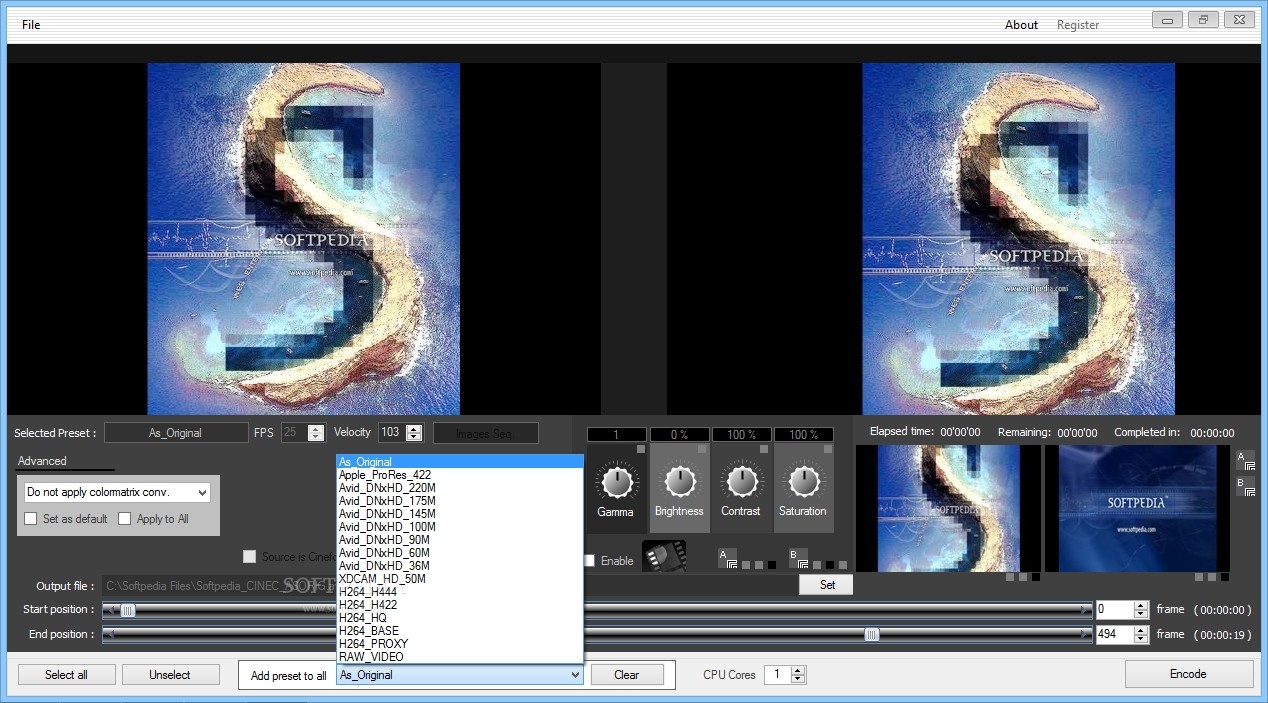Screen dimensions: 1268x703
Task: Click the Clear button
Action: point(627,675)
